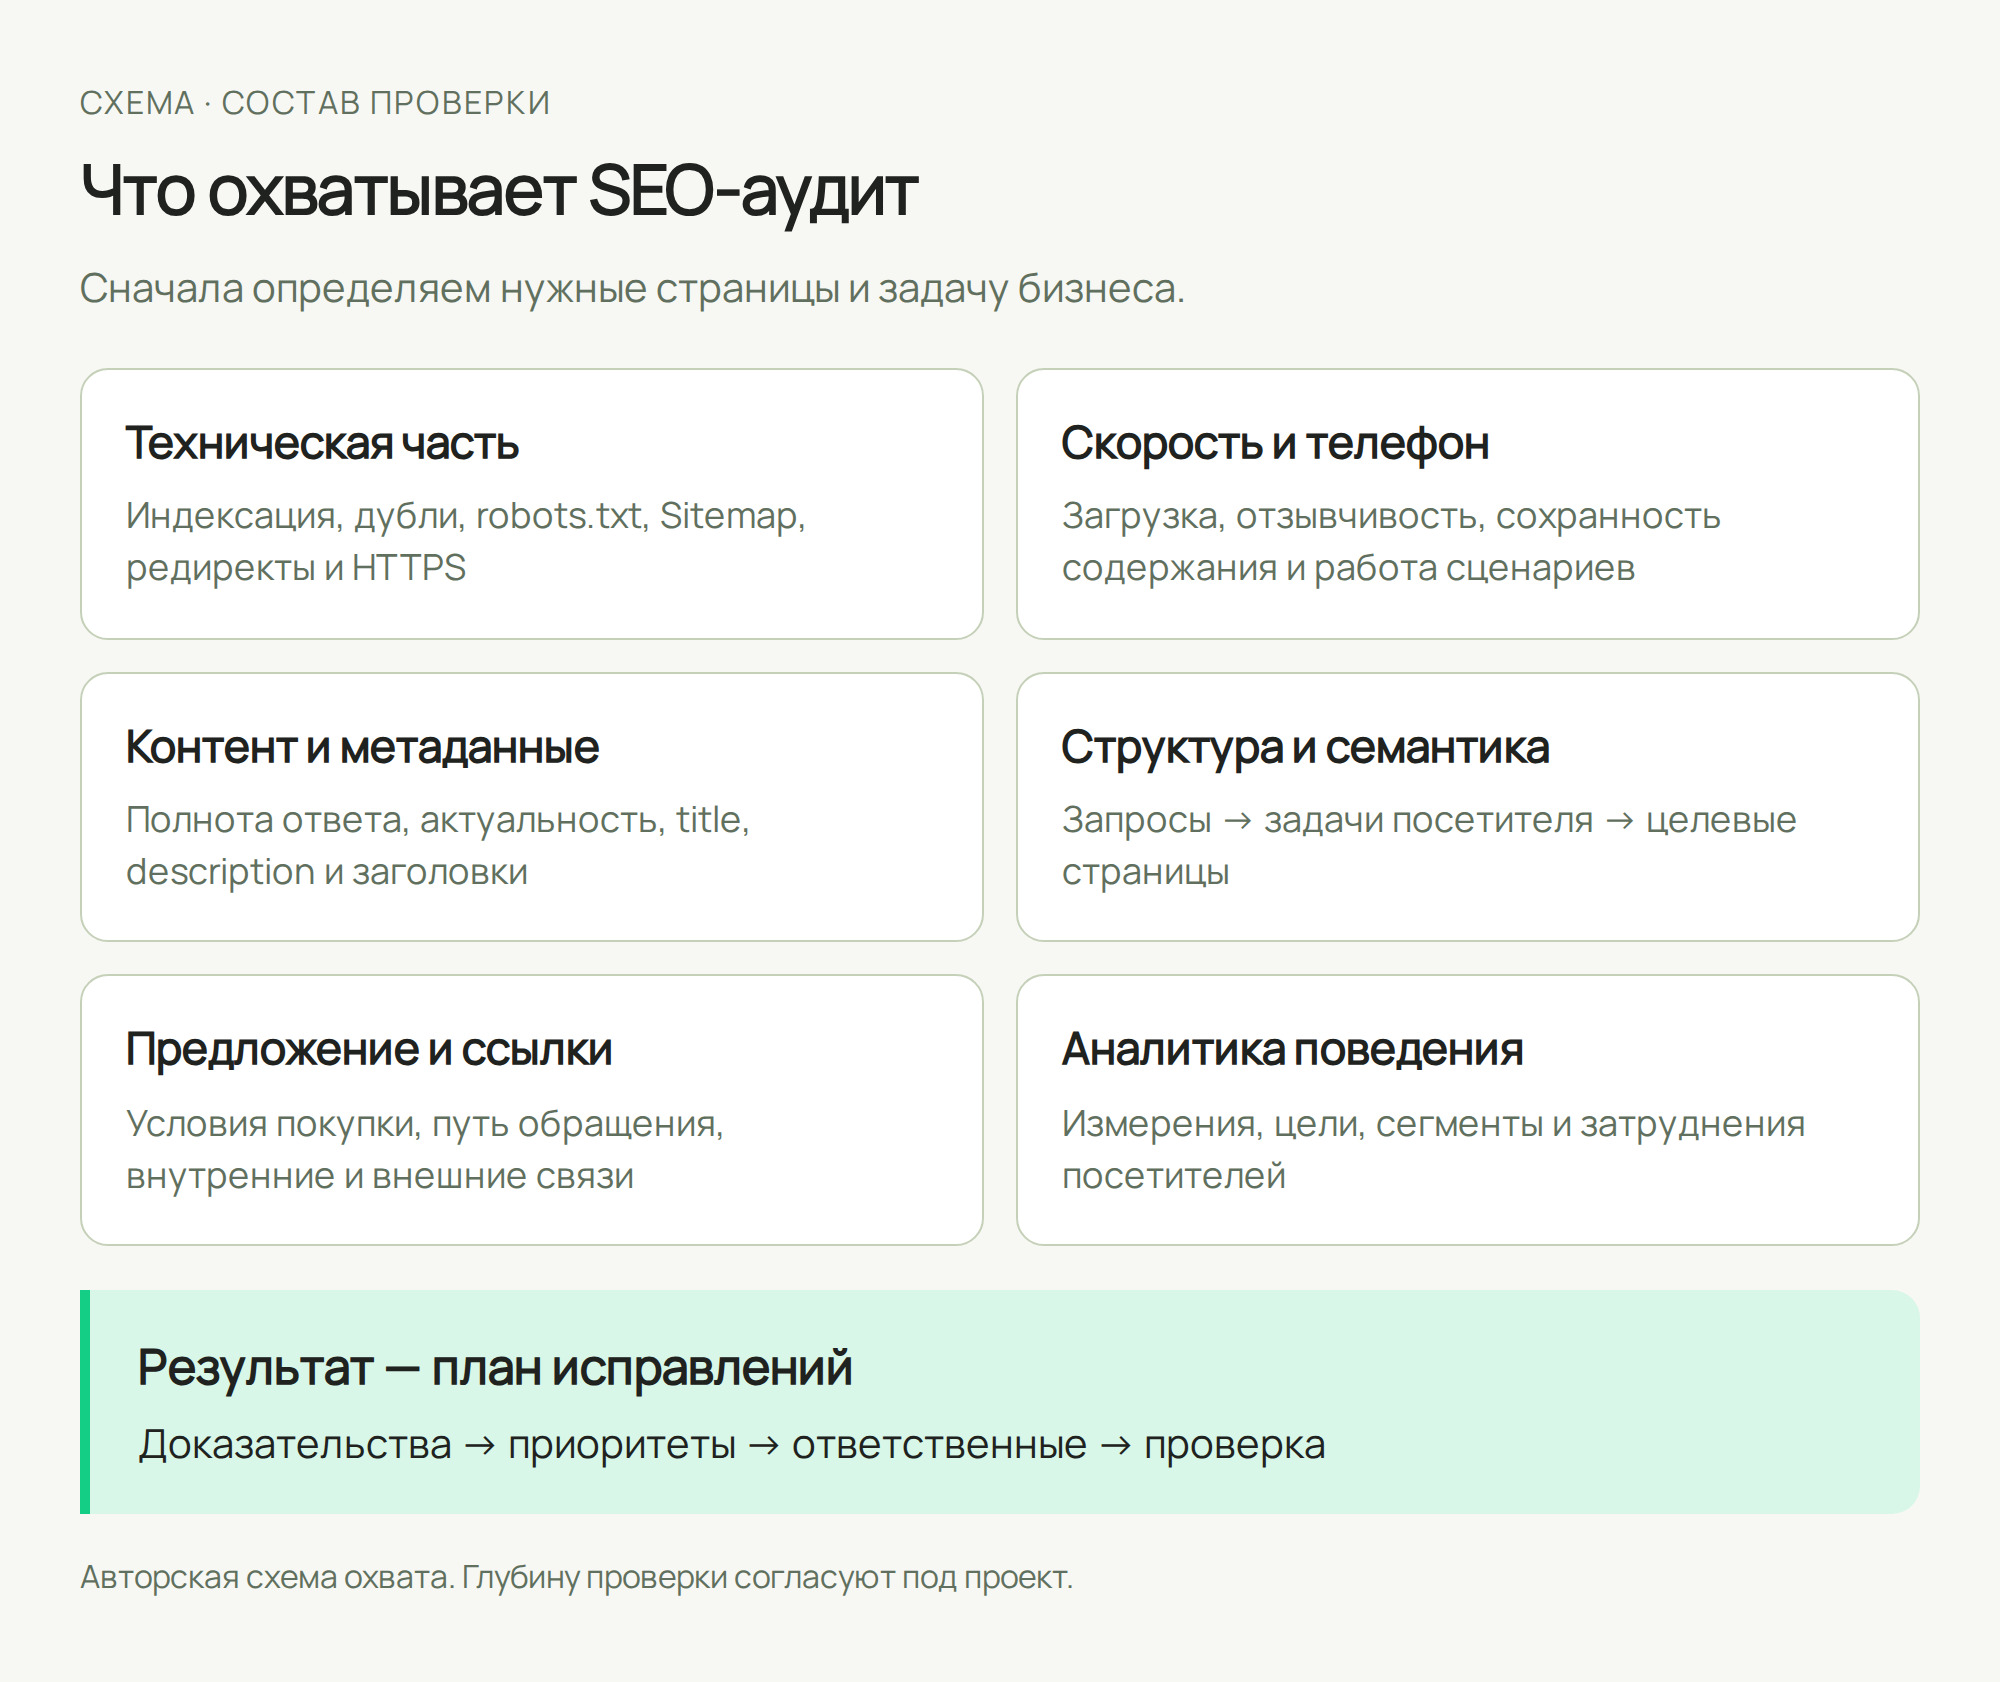Click text 'Загрузка, отзывчивость, сохранность содержания и работа сценариев'

point(1391,541)
